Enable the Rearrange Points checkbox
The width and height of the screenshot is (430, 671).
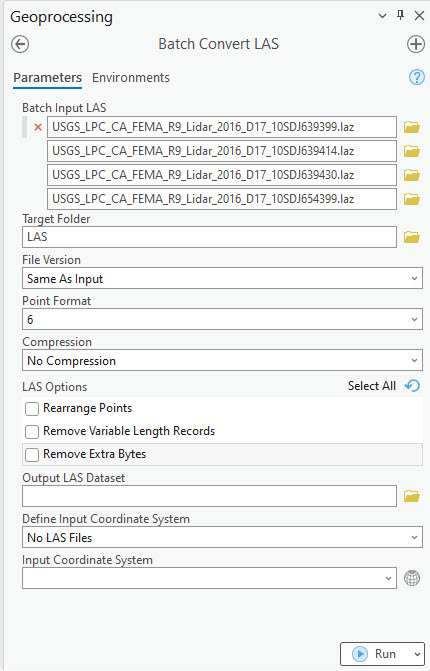32,409
